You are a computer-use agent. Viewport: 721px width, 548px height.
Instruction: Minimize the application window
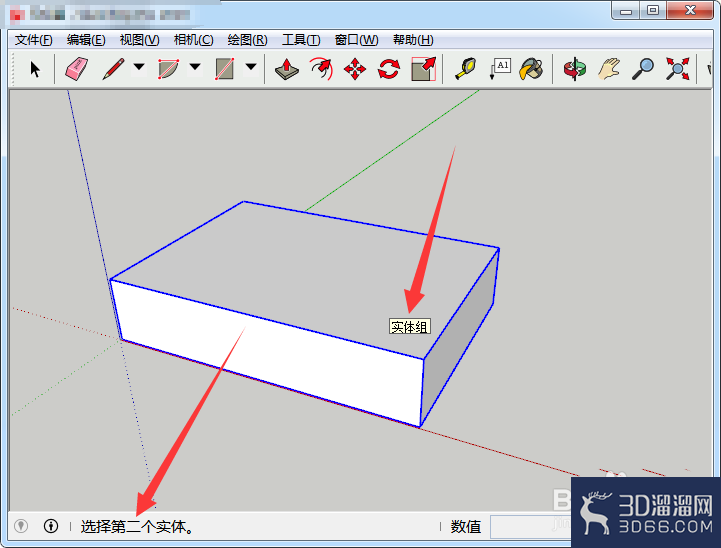click(625, 11)
